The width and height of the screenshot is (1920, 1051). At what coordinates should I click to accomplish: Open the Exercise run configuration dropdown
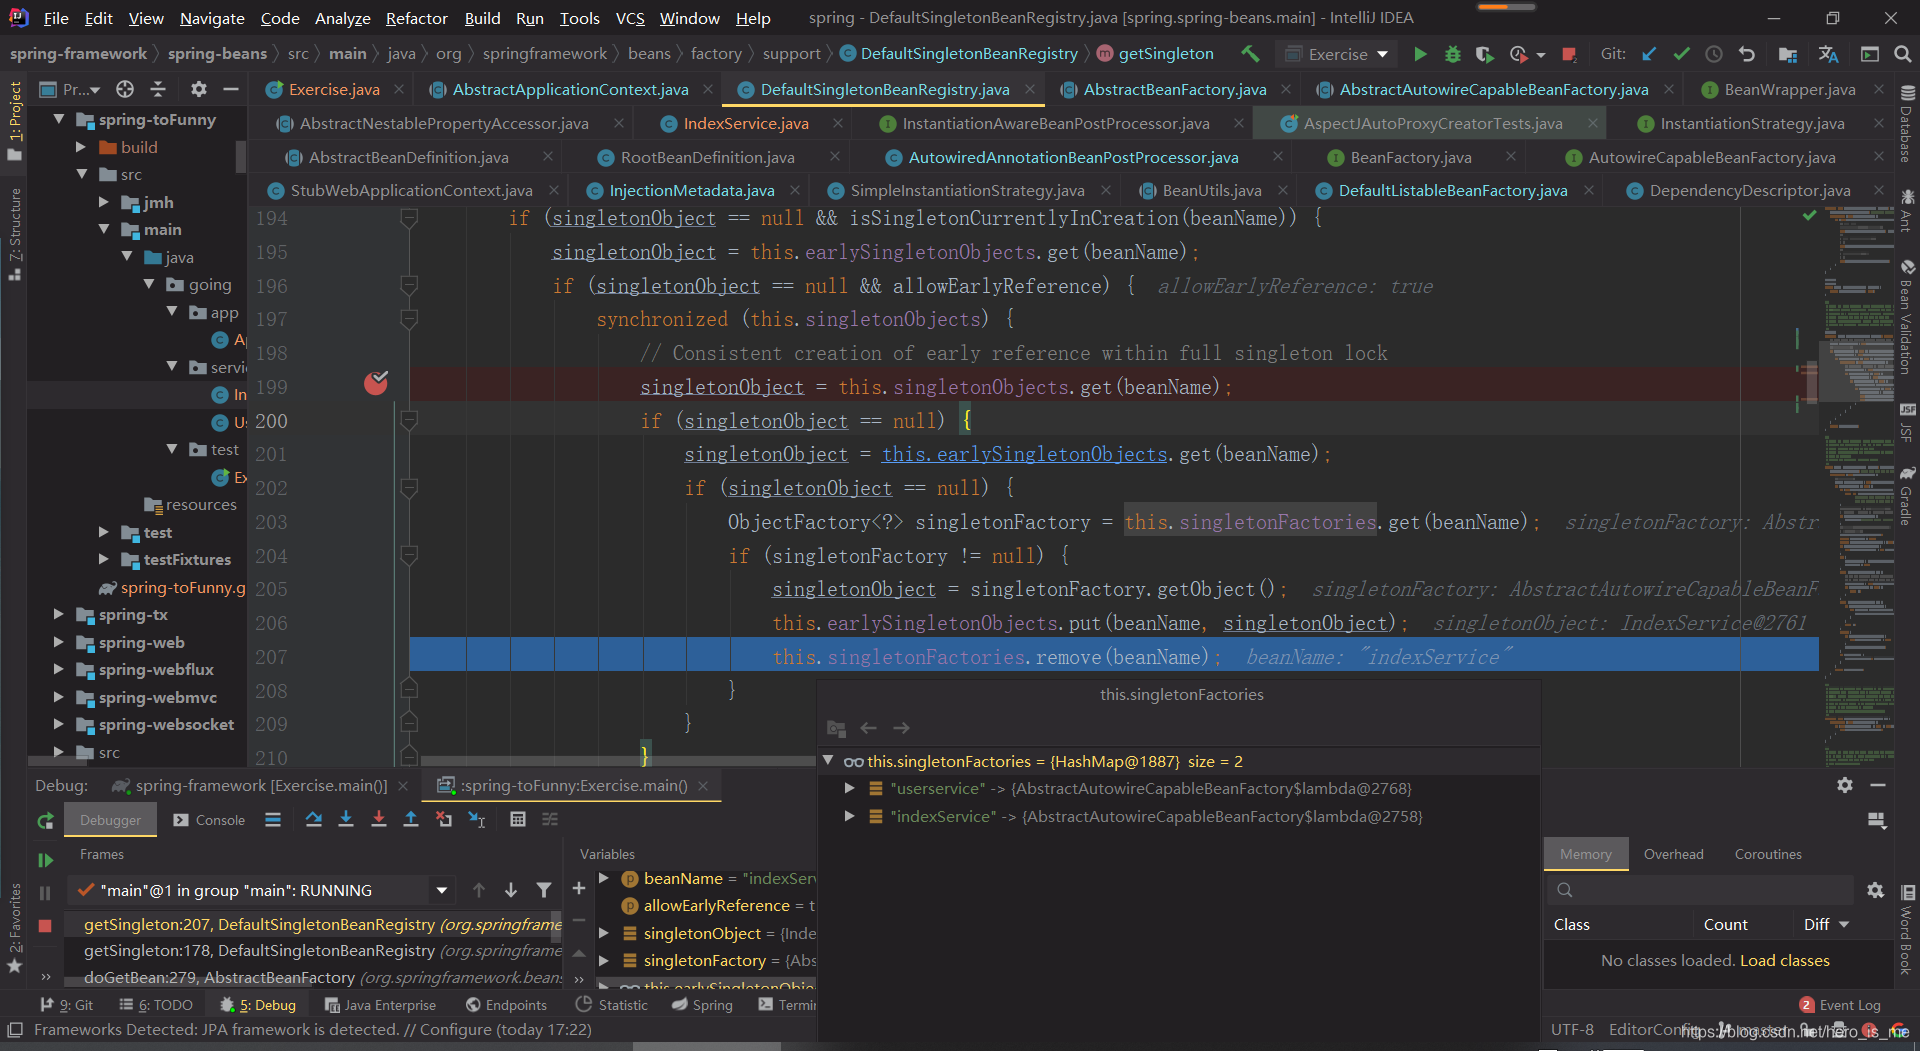pos(1338,54)
